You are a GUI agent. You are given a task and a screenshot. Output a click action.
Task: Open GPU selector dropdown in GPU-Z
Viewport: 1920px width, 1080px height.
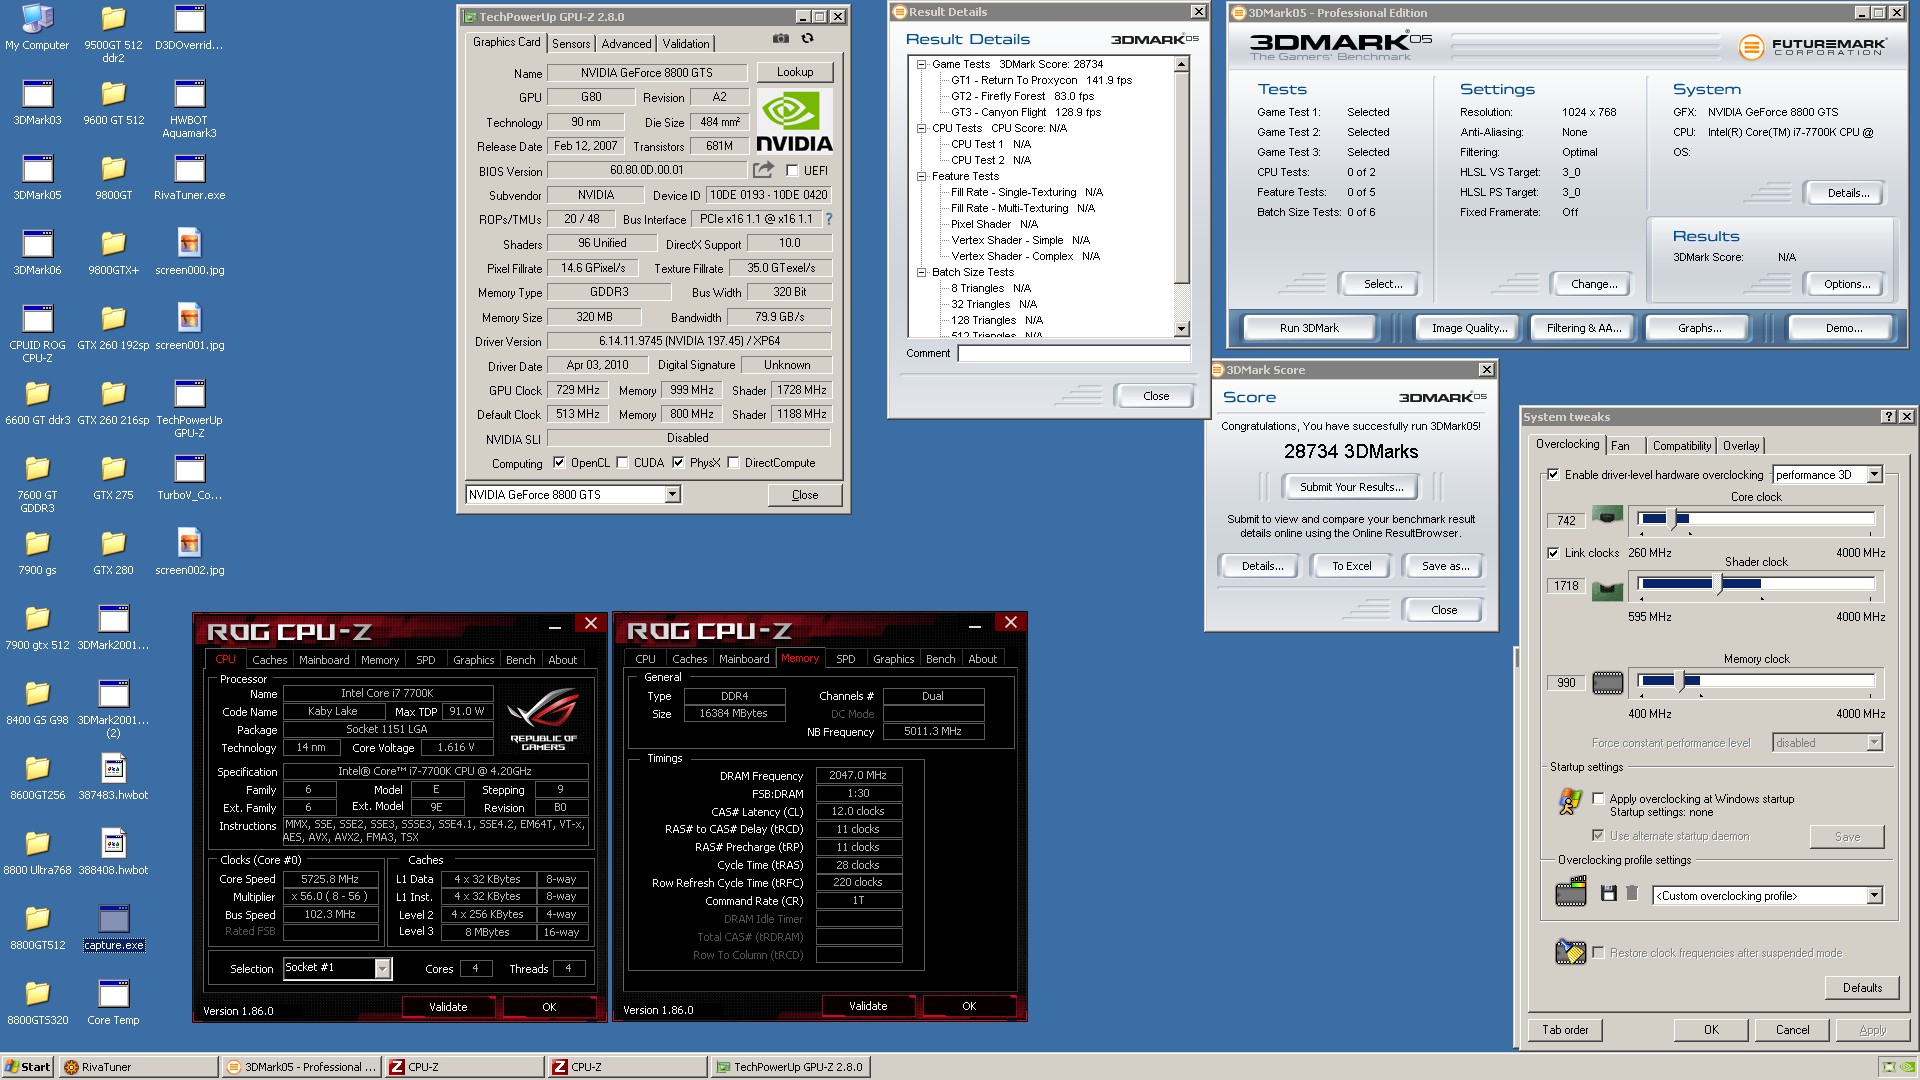(x=672, y=494)
